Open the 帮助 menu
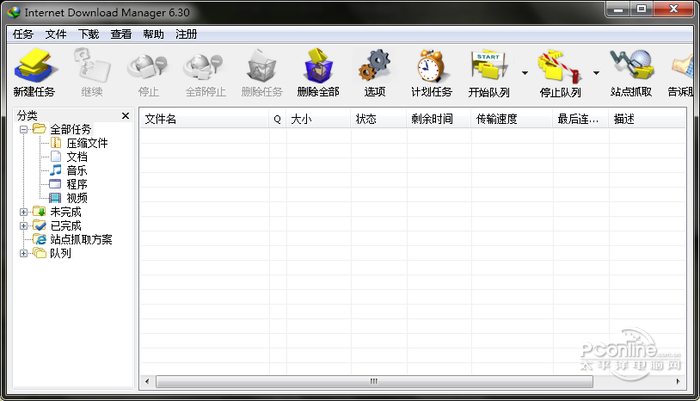Image resolution: width=700 pixels, height=401 pixels. (x=154, y=34)
